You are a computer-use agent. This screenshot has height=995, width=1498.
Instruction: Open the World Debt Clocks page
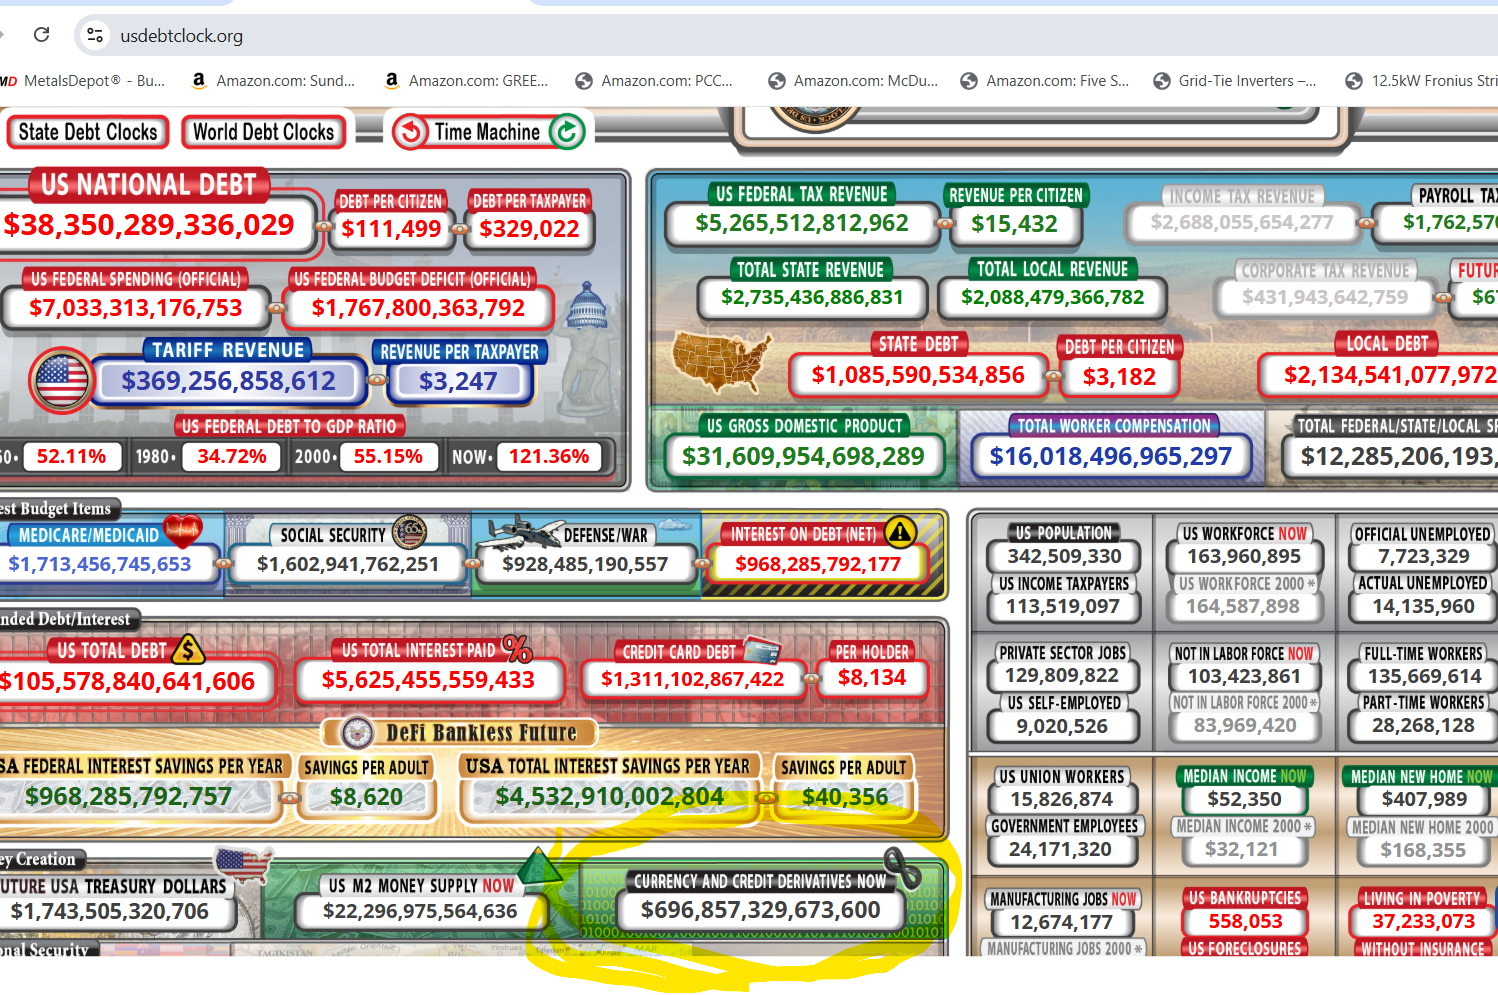point(263,132)
